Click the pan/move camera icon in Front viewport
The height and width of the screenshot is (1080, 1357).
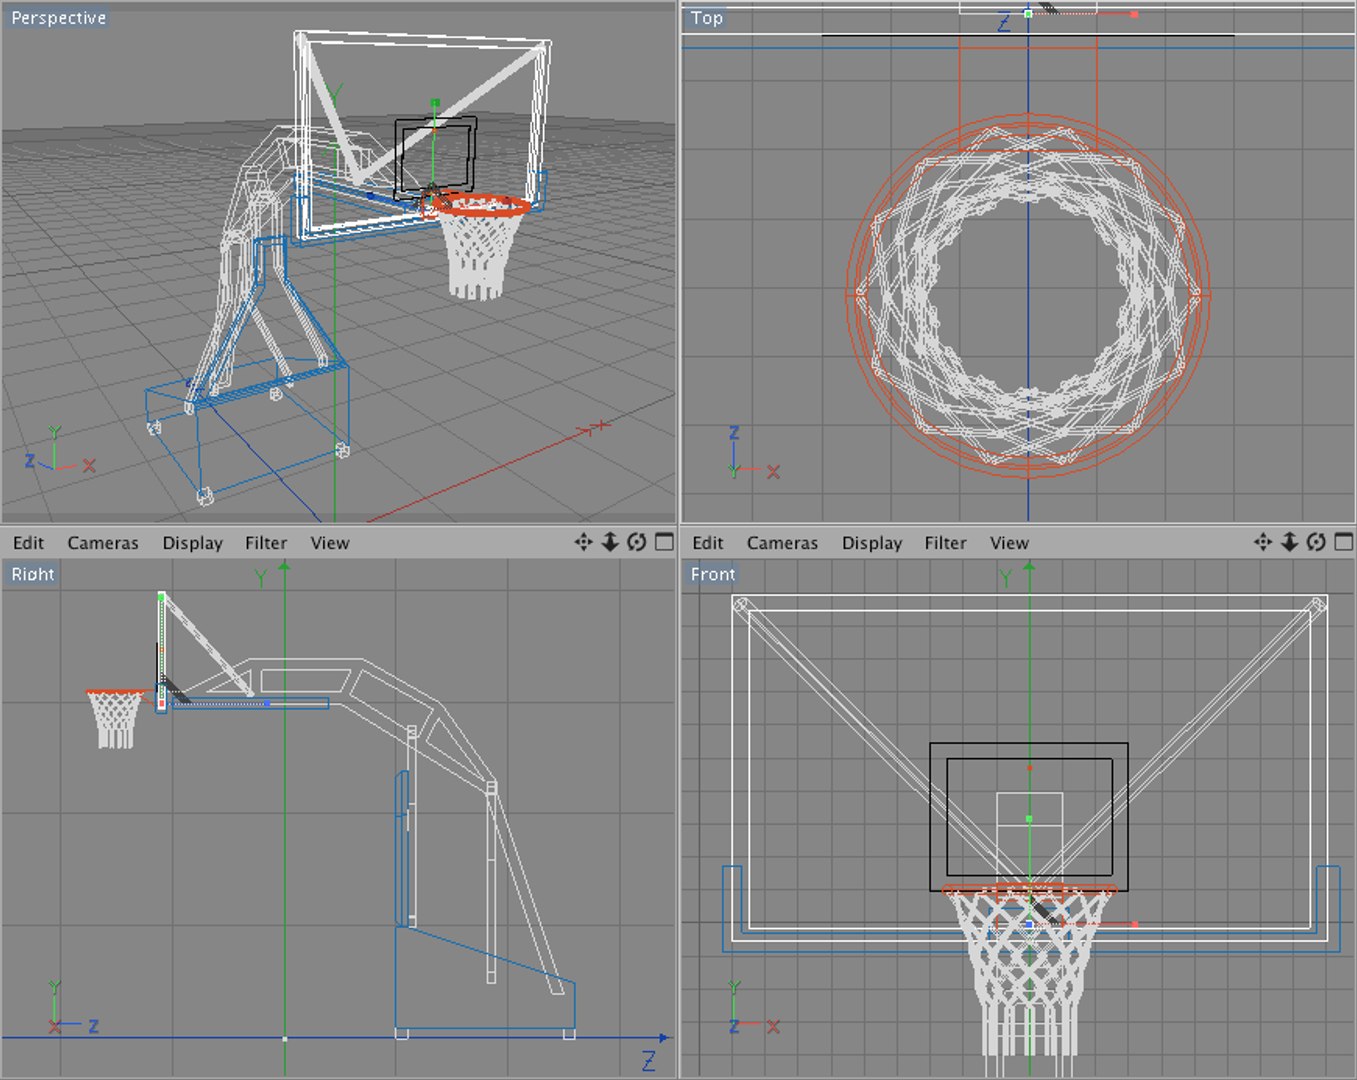(1263, 542)
